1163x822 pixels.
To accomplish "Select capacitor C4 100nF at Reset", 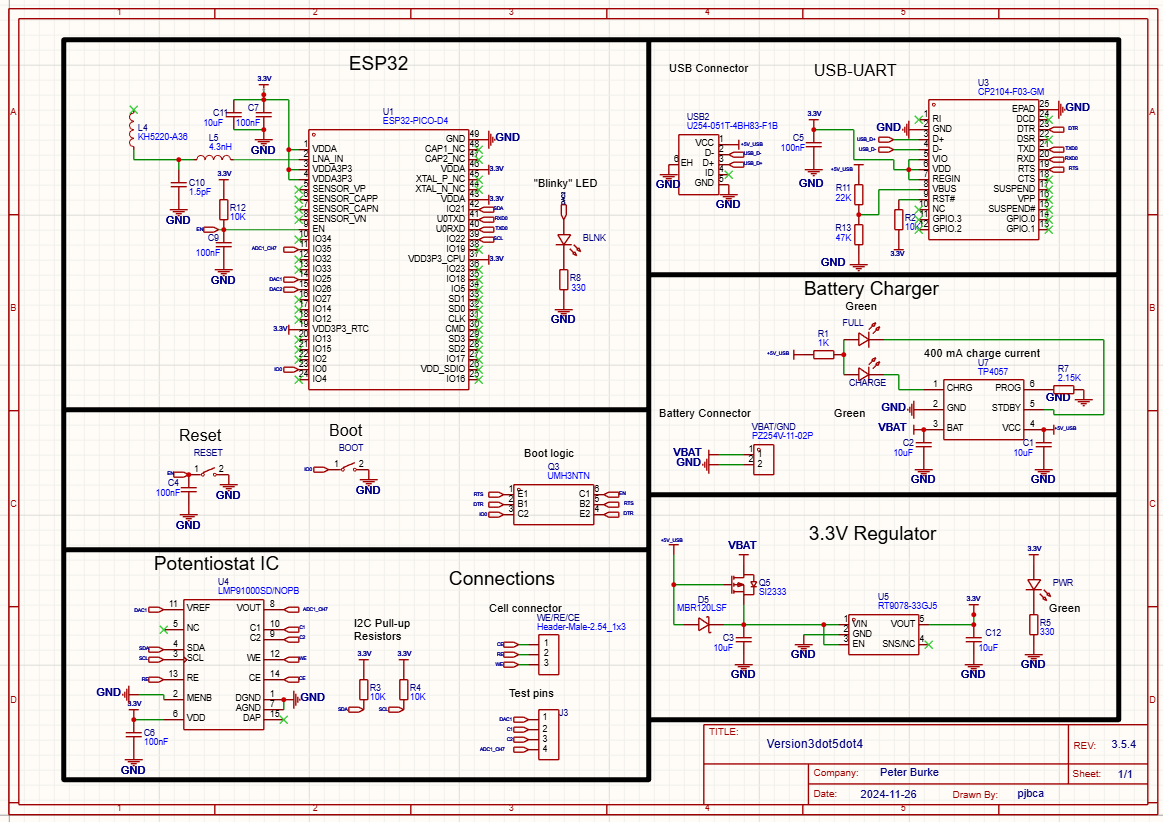I will (x=188, y=490).
